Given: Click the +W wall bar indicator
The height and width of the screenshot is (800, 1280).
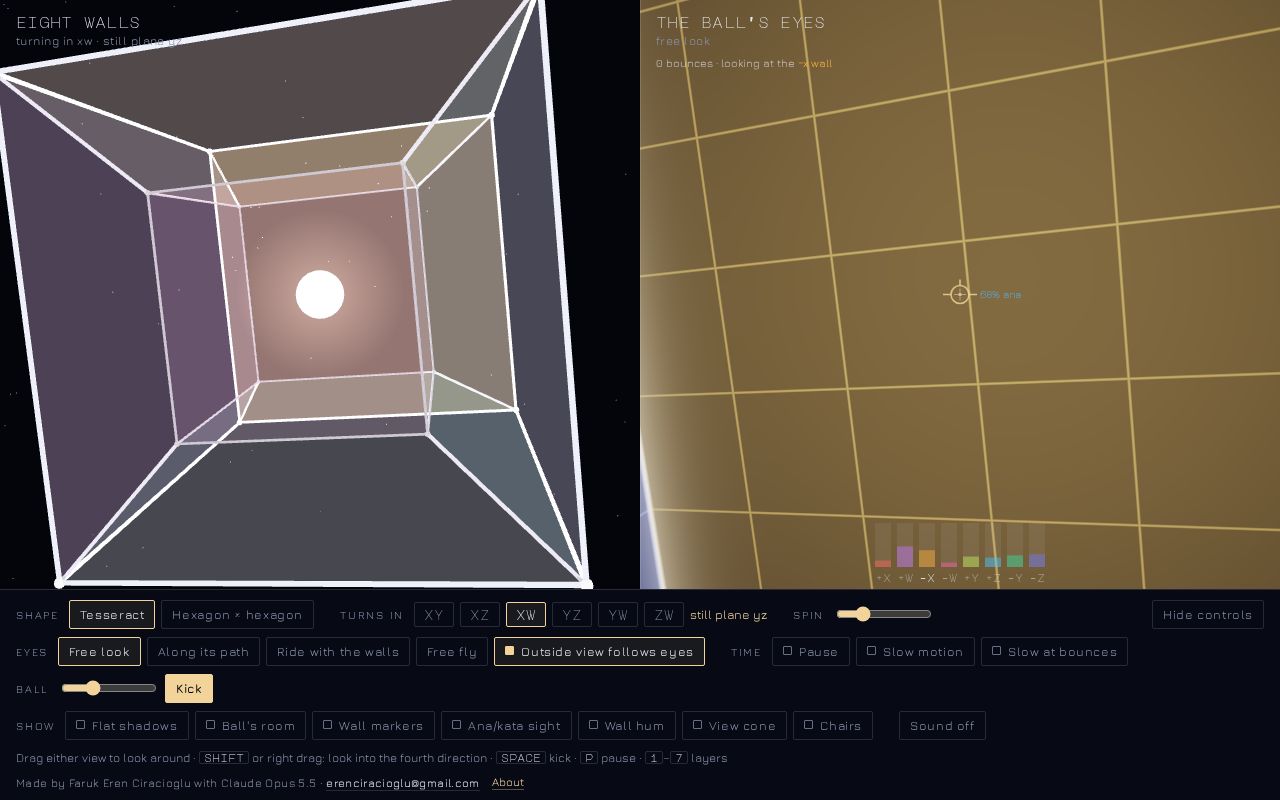Looking at the screenshot, I should pos(905,552).
